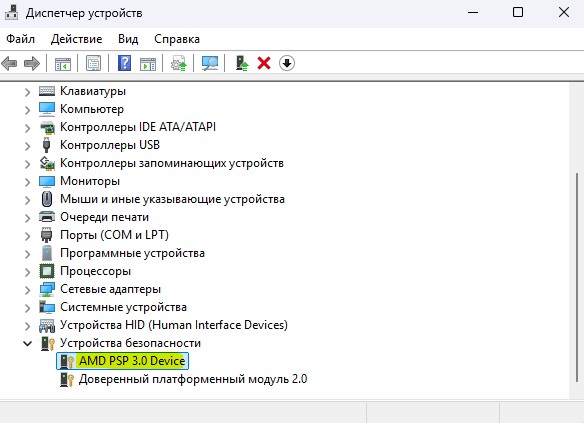
Task: Expand the Системные устройства category
Action: pyautogui.click(x=28, y=308)
